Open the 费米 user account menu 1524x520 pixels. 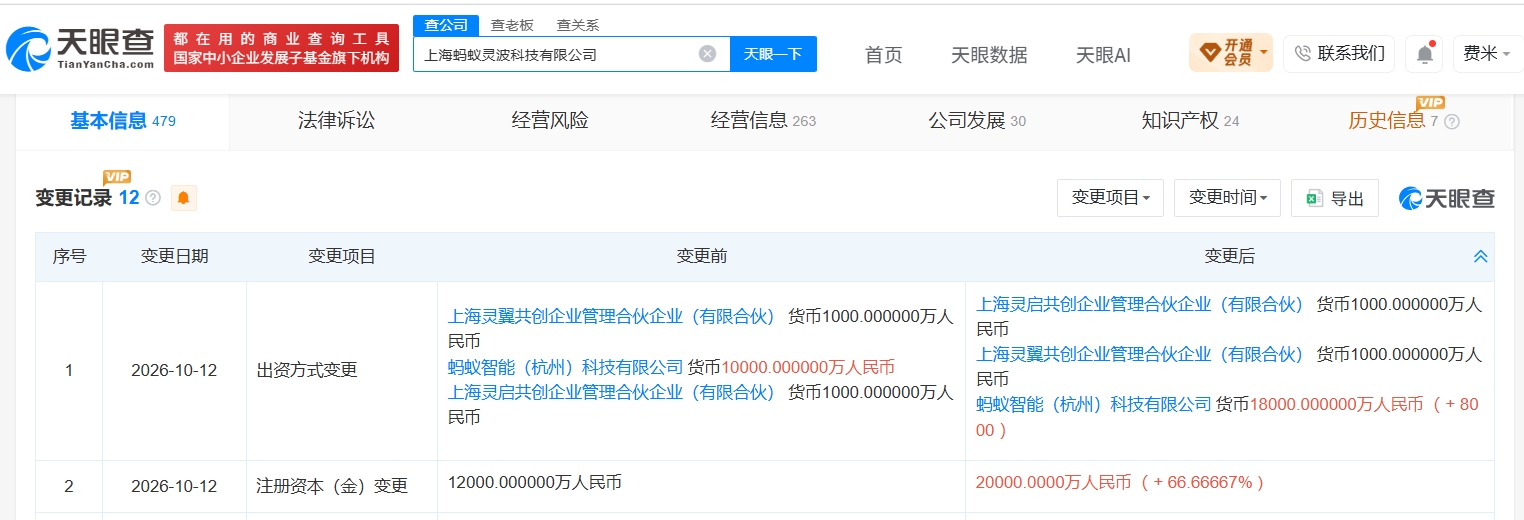click(1487, 54)
